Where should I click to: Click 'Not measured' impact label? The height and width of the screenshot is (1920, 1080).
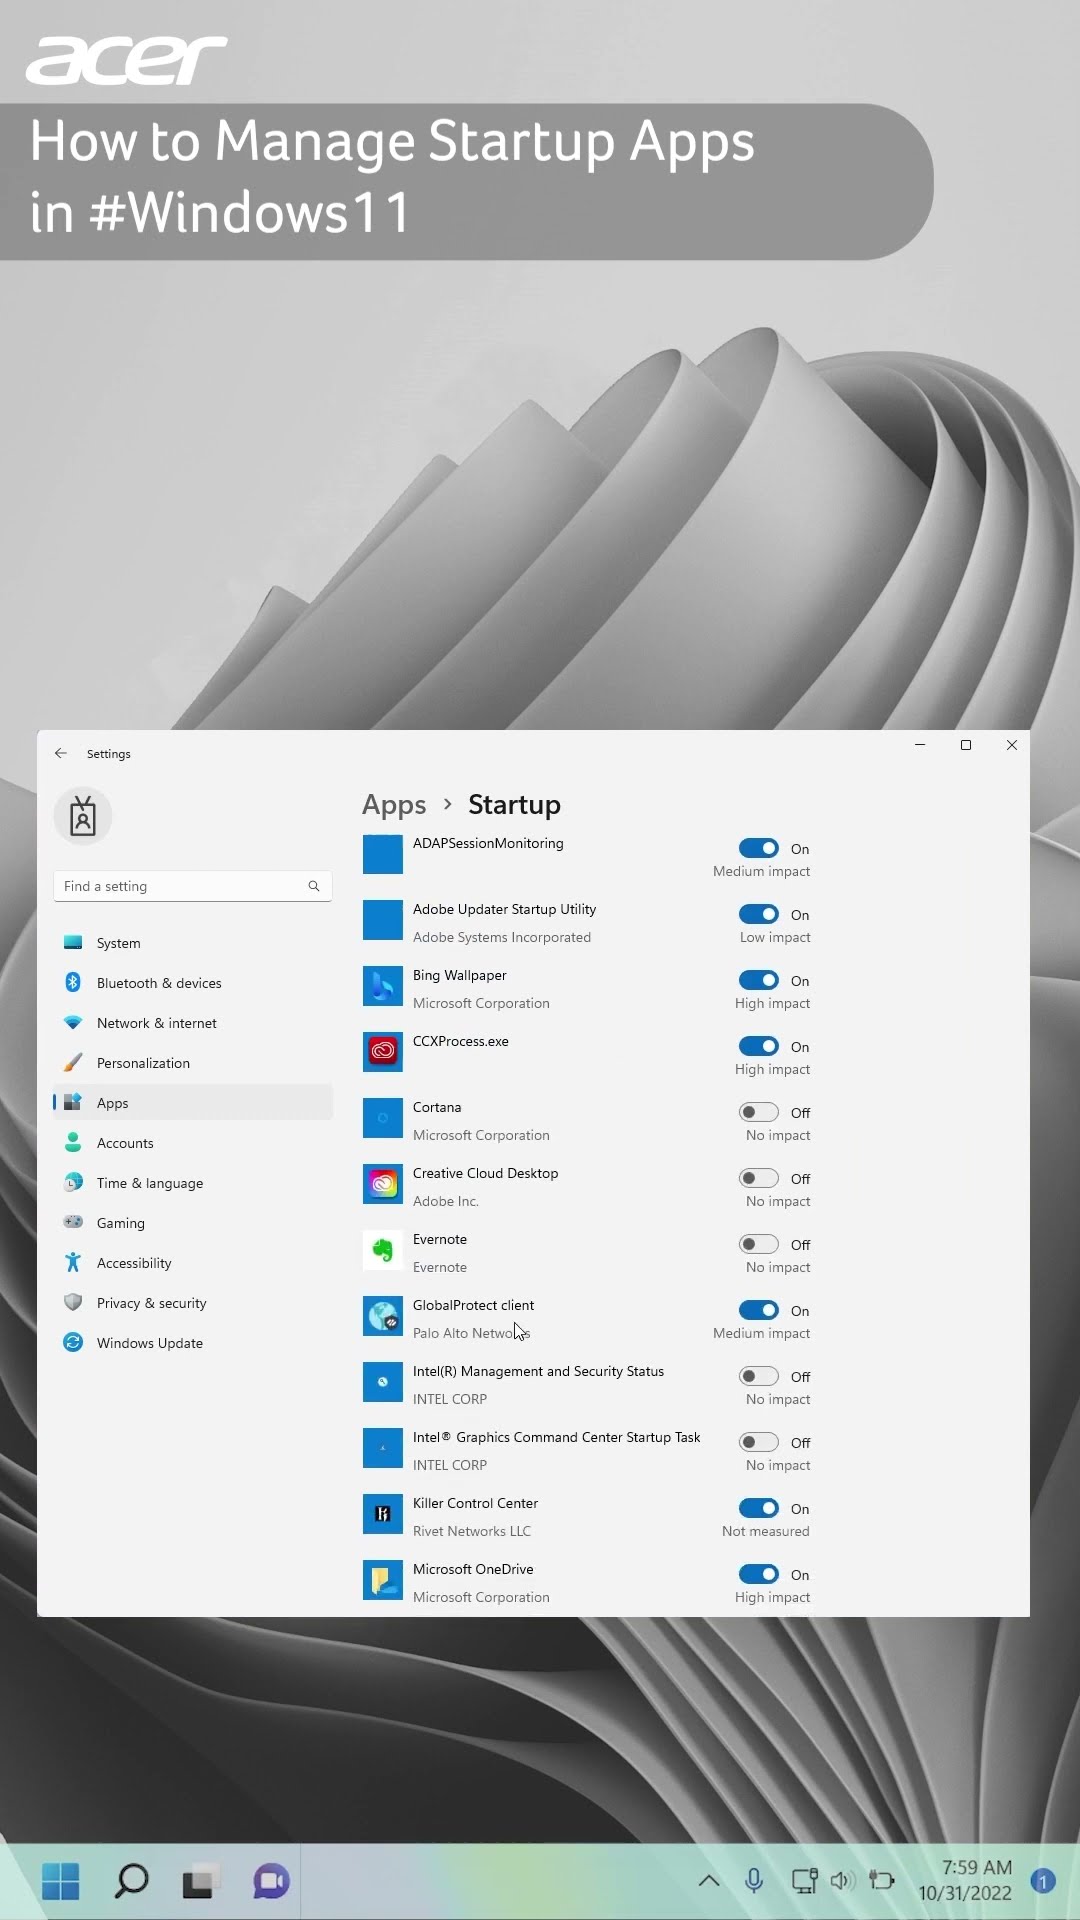click(x=766, y=1531)
